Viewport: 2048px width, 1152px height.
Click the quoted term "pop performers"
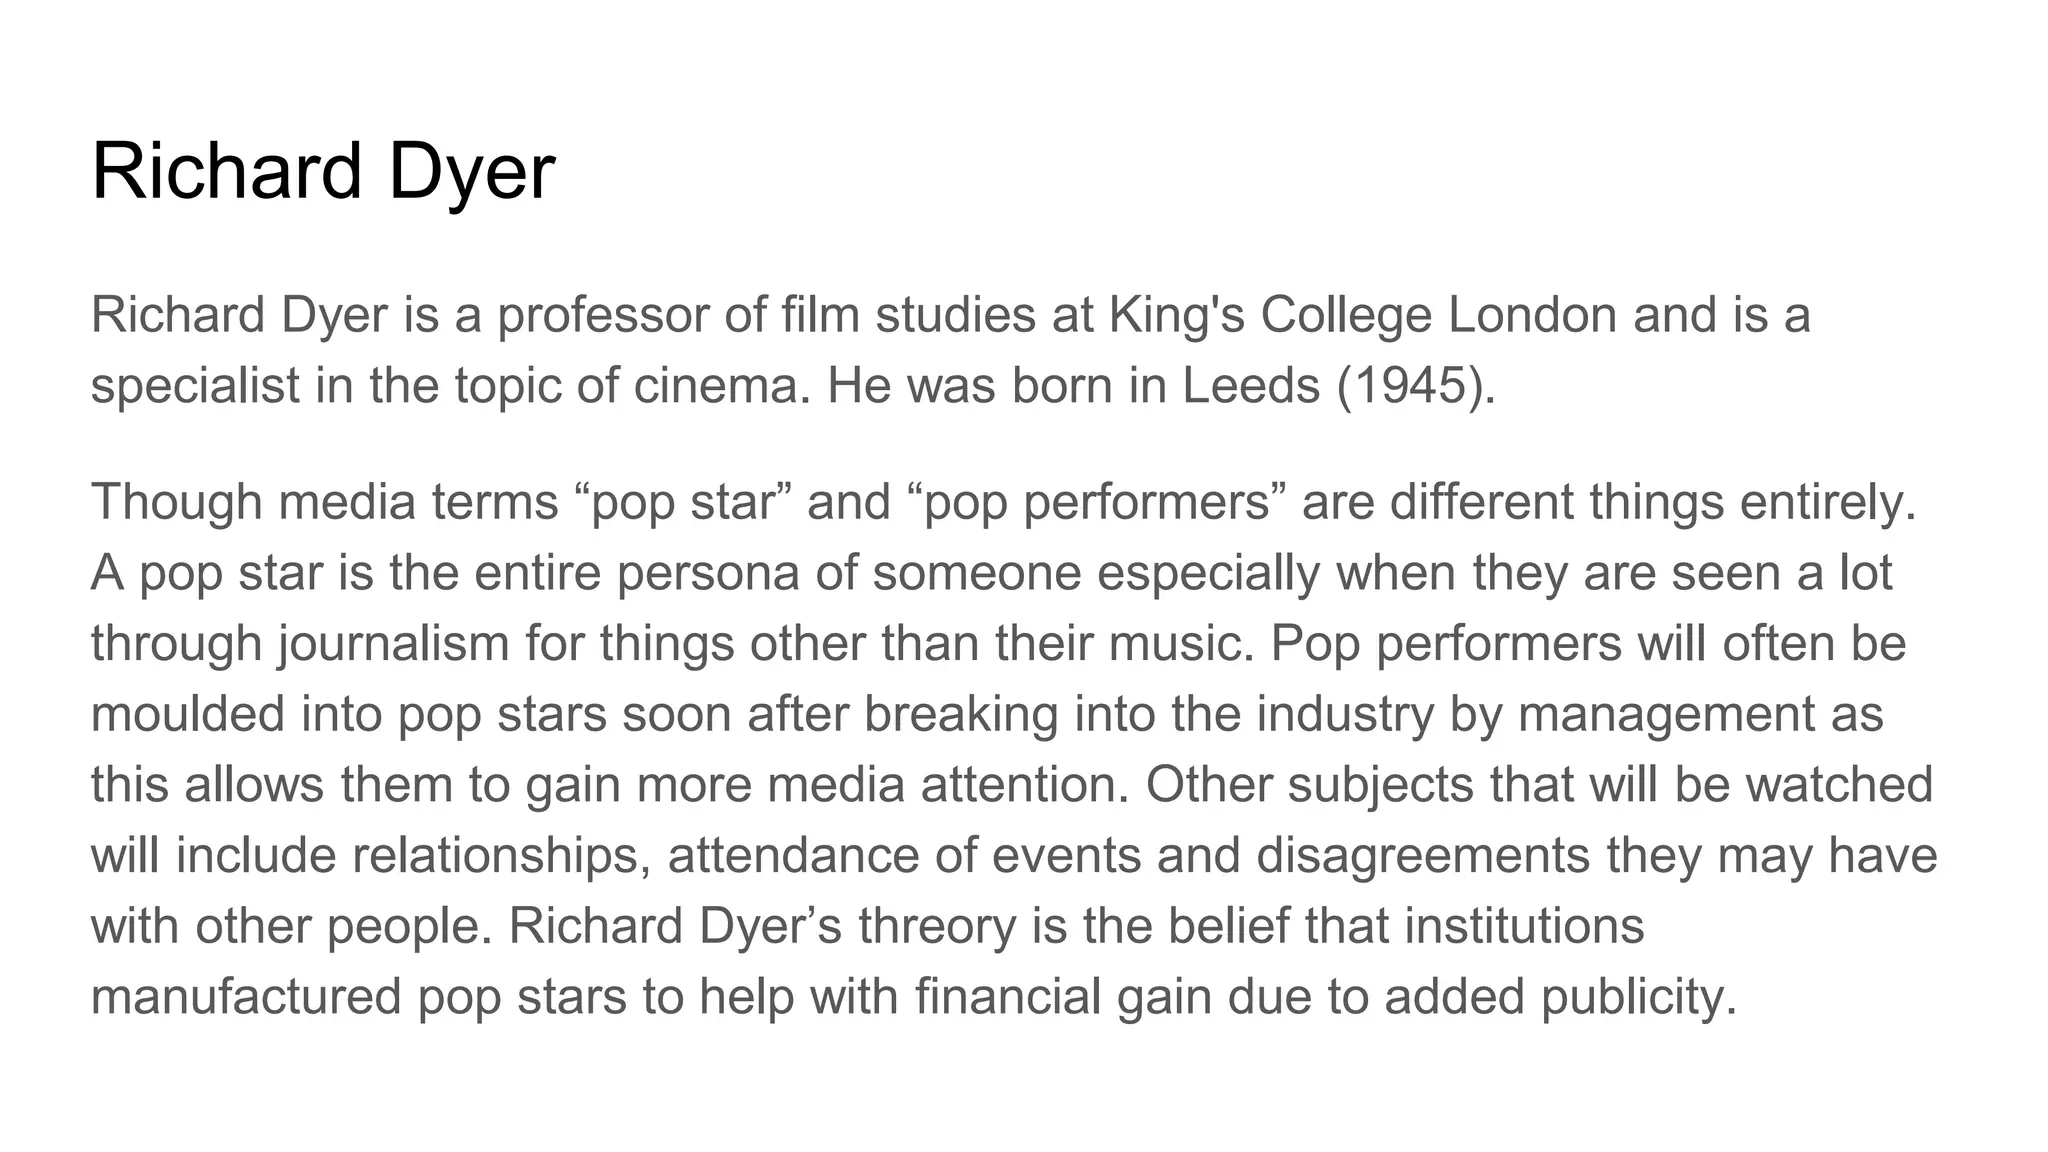(1096, 502)
